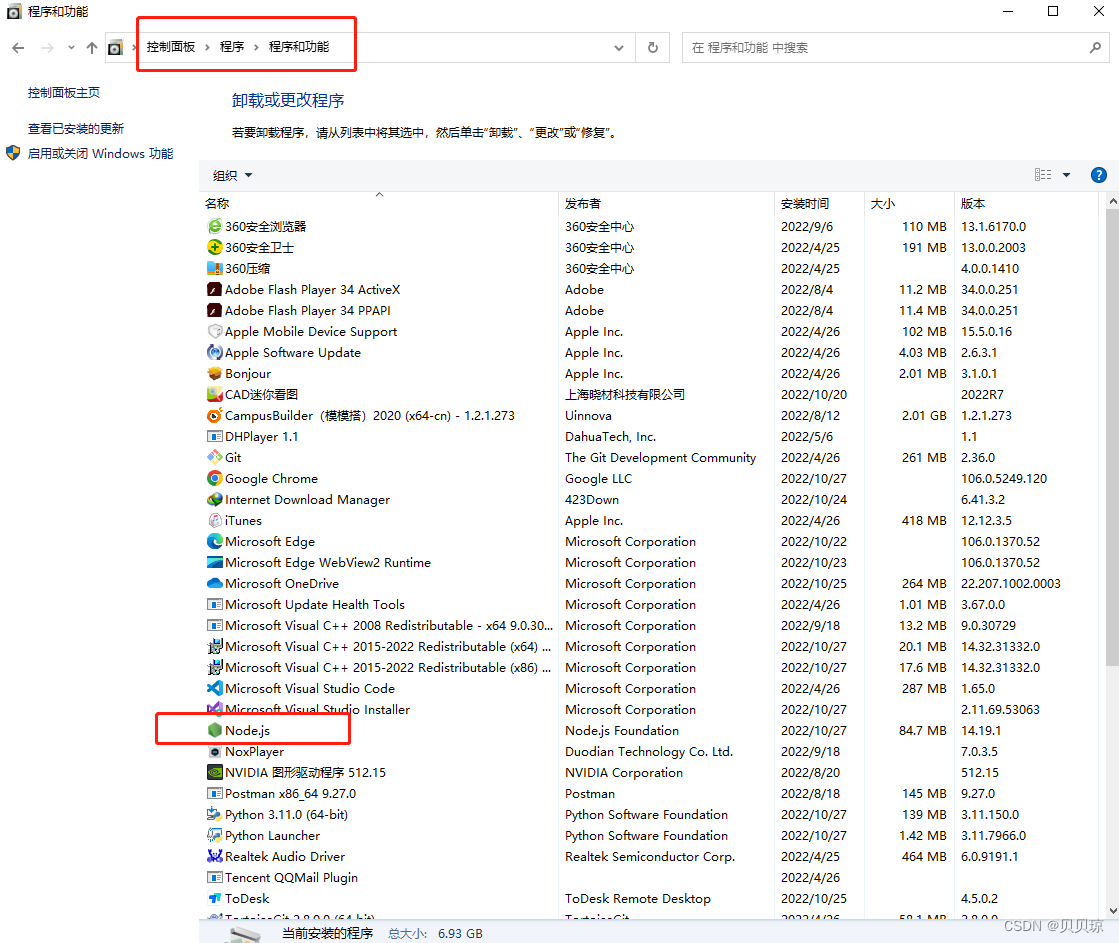Screen dimensions: 1119x943
Task: Click 程序 in the breadcrumb path
Action: [231, 47]
